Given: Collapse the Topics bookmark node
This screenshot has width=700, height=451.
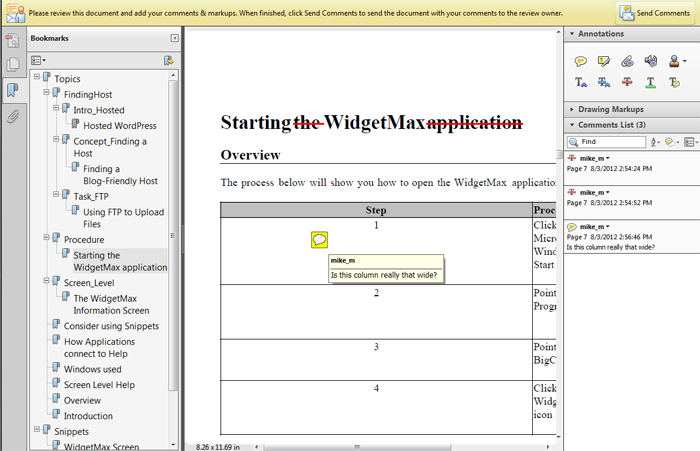Looking at the screenshot, I should [x=37, y=77].
